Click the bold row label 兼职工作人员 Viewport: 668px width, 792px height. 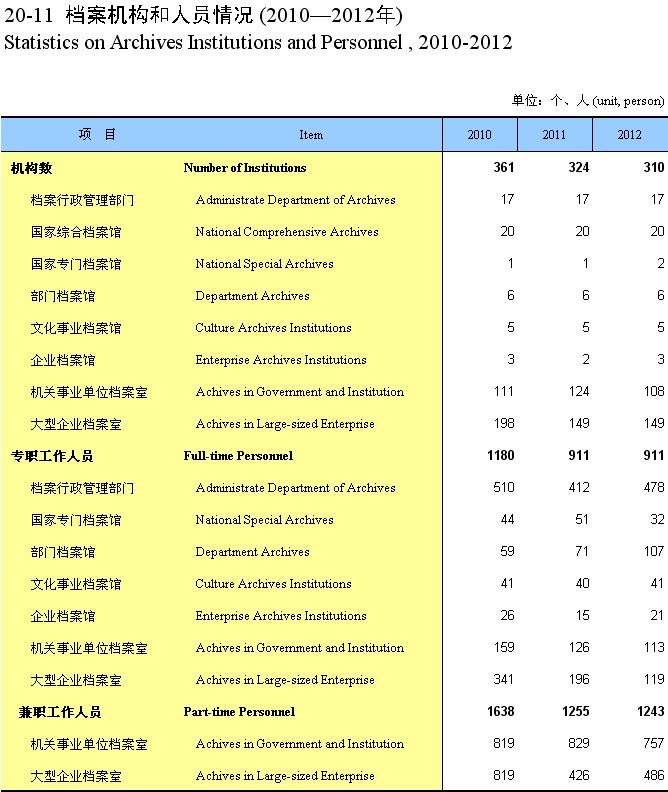[x=60, y=713]
